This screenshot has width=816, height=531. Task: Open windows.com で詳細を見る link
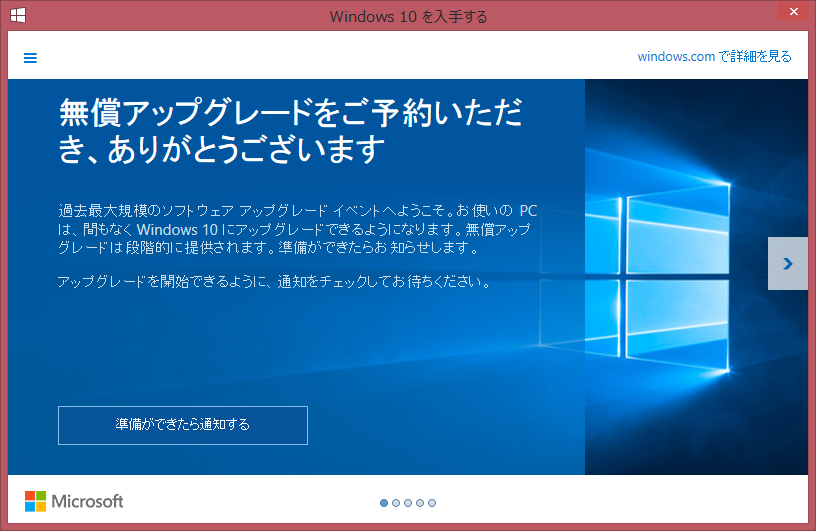714,56
